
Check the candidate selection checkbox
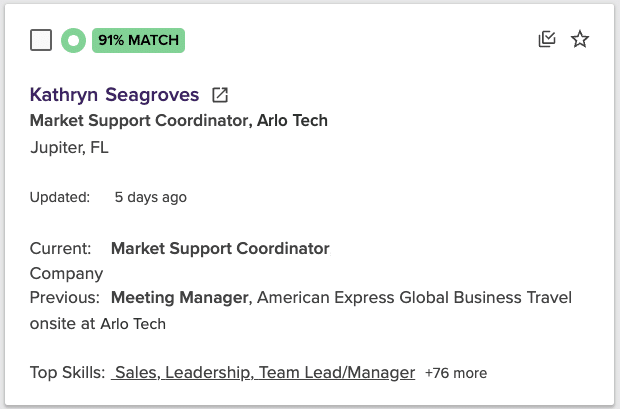pyautogui.click(x=41, y=40)
